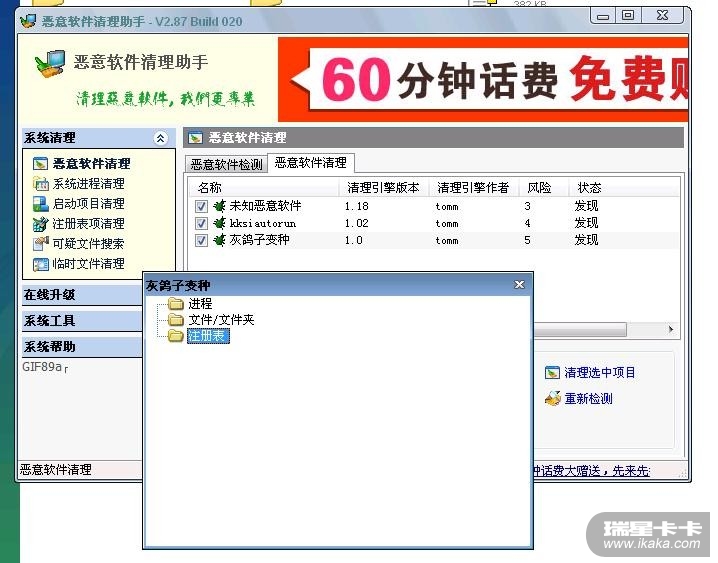Sort by the 状态 column header
This screenshot has height=563, width=718.
pos(624,188)
